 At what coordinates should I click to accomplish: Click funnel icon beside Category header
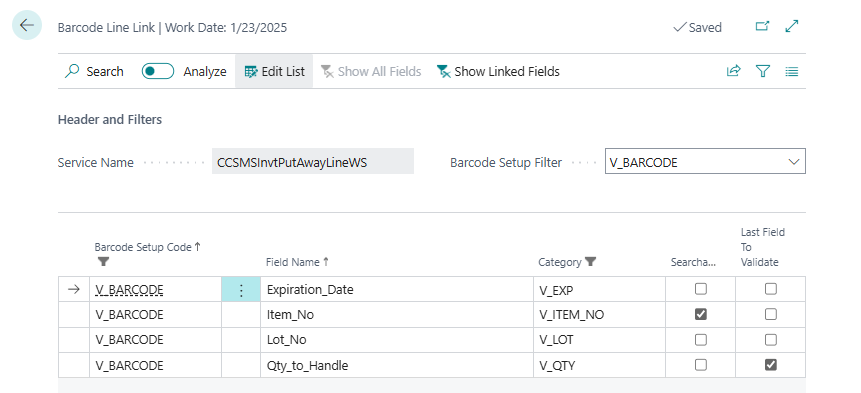(591, 262)
